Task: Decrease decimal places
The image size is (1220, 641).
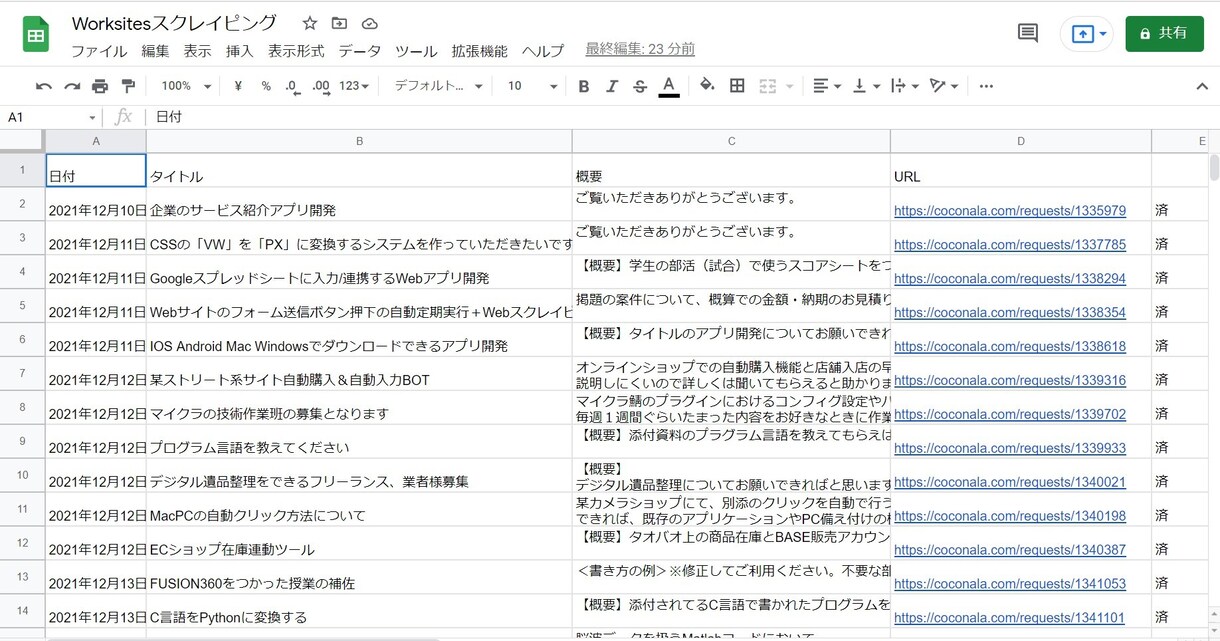Action: click(292, 86)
